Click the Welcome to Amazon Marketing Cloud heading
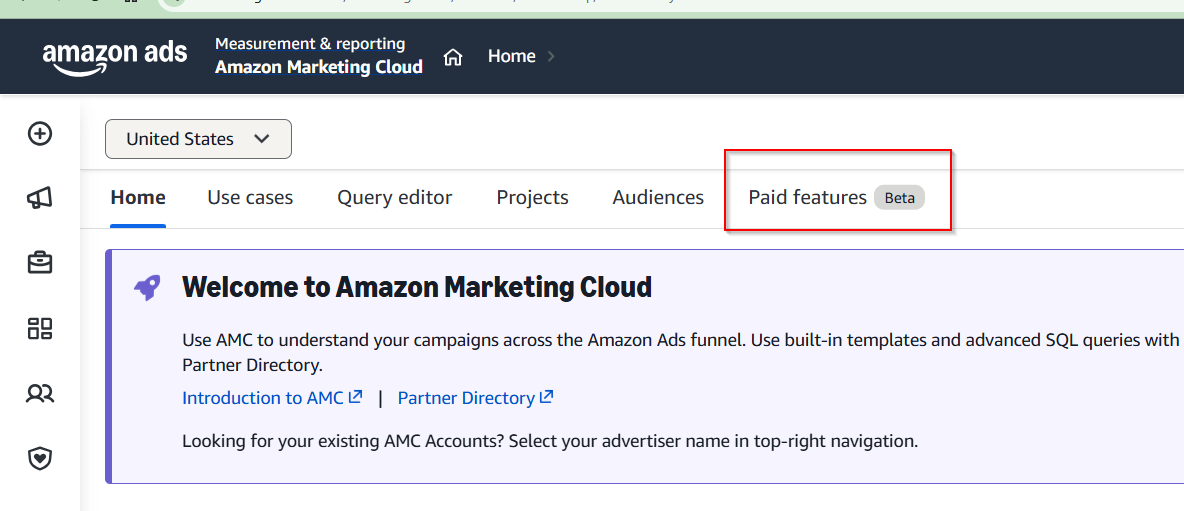 (417, 288)
